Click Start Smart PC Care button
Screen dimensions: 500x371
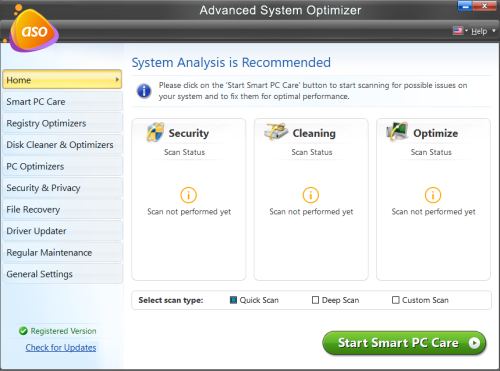404,343
